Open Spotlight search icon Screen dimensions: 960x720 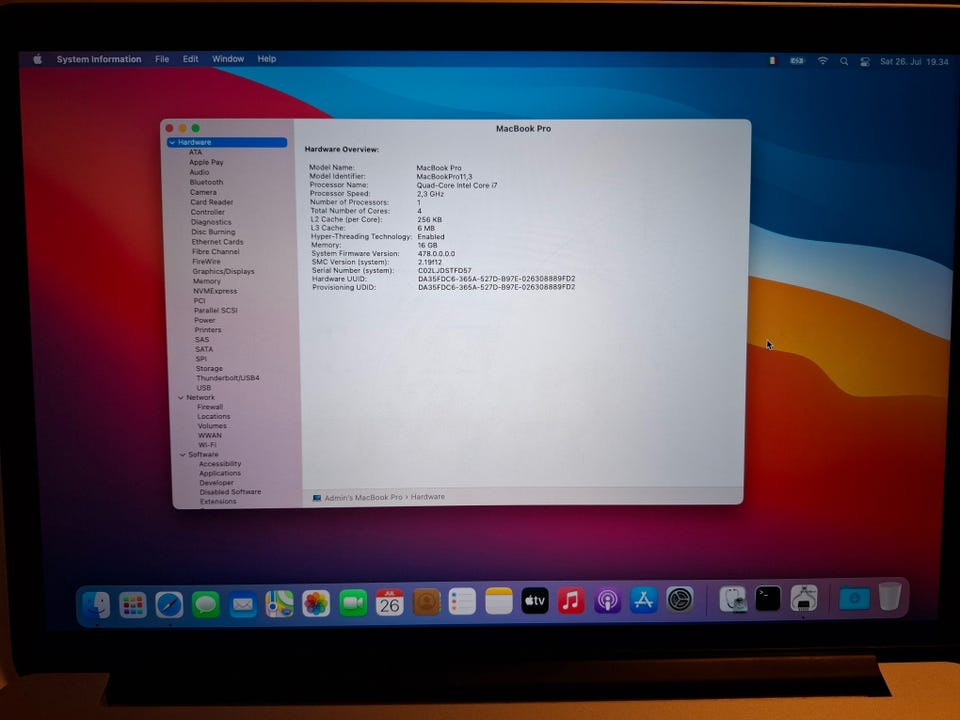[844, 61]
